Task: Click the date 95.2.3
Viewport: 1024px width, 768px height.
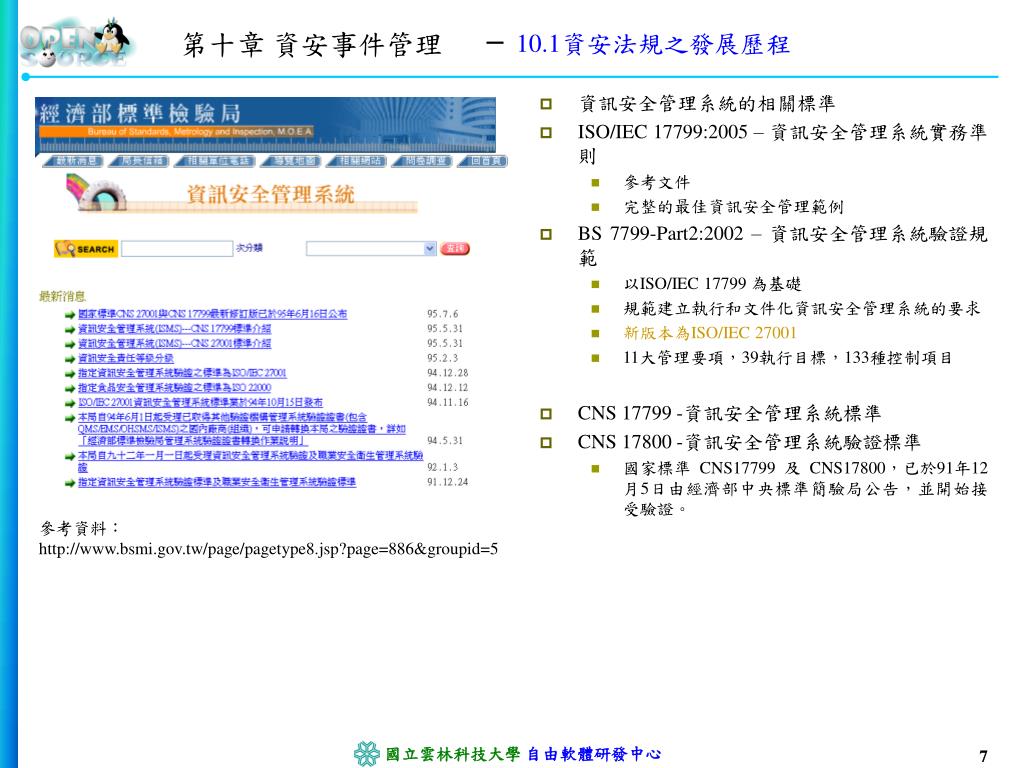Action: click(x=443, y=359)
